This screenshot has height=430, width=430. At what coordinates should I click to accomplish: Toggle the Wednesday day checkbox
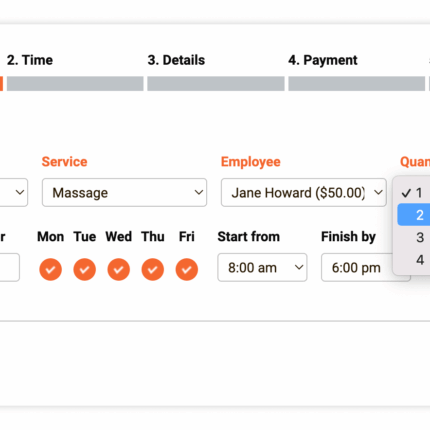coord(119,269)
